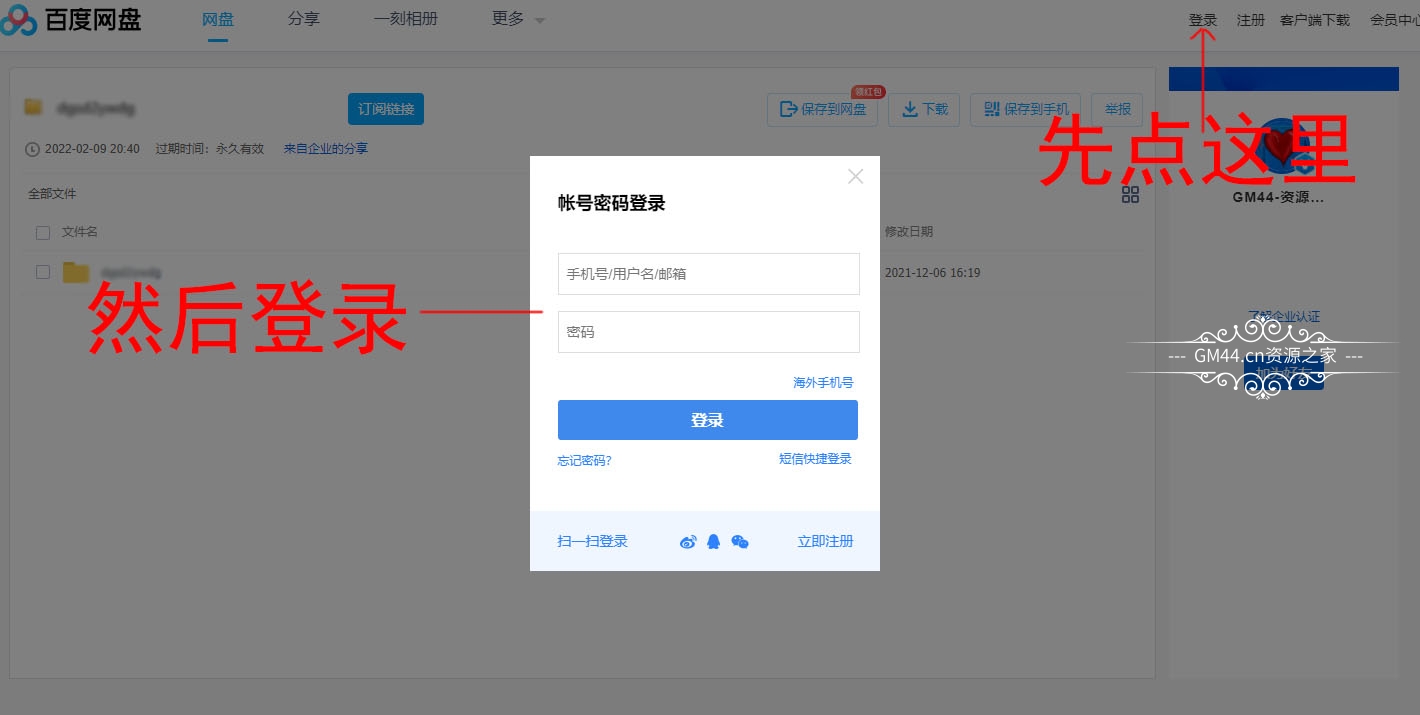Viewport: 1420px width, 715px height.
Task: Tick the checkbox for the folder row
Action: (43, 272)
